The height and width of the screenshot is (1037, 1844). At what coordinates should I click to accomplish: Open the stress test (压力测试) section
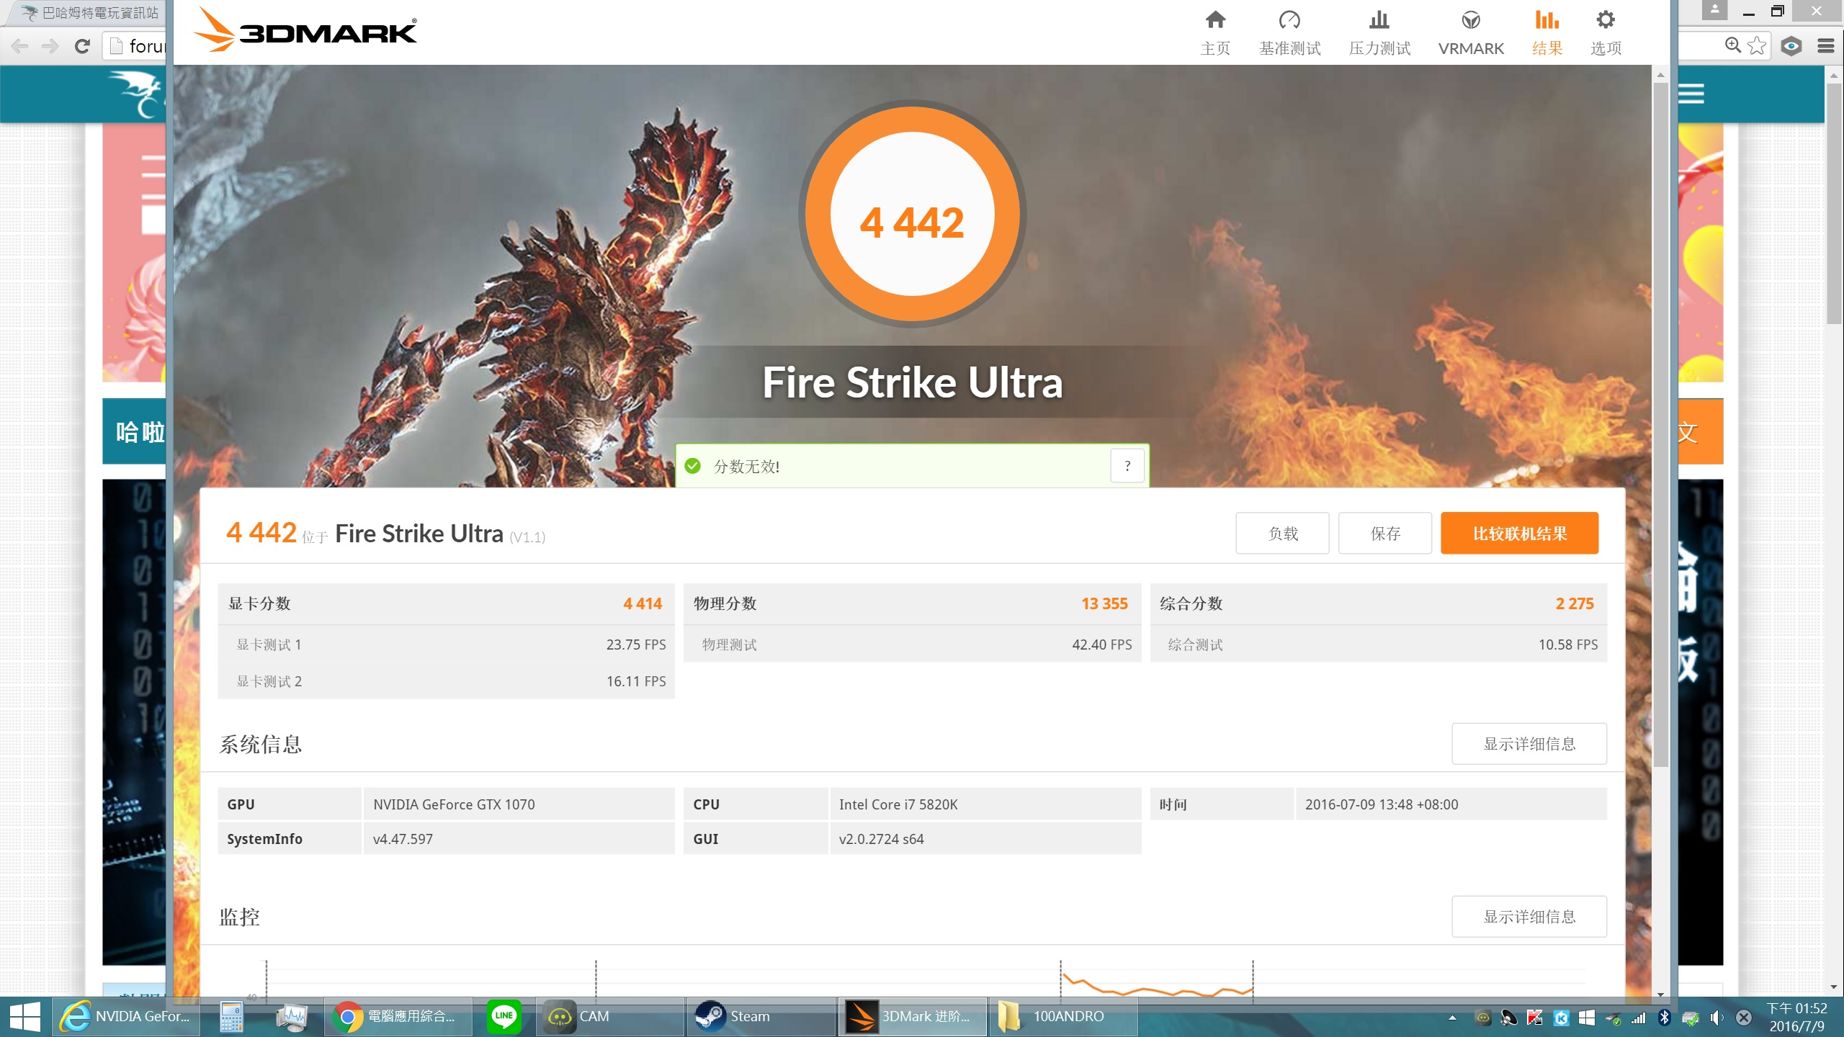click(1379, 32)
